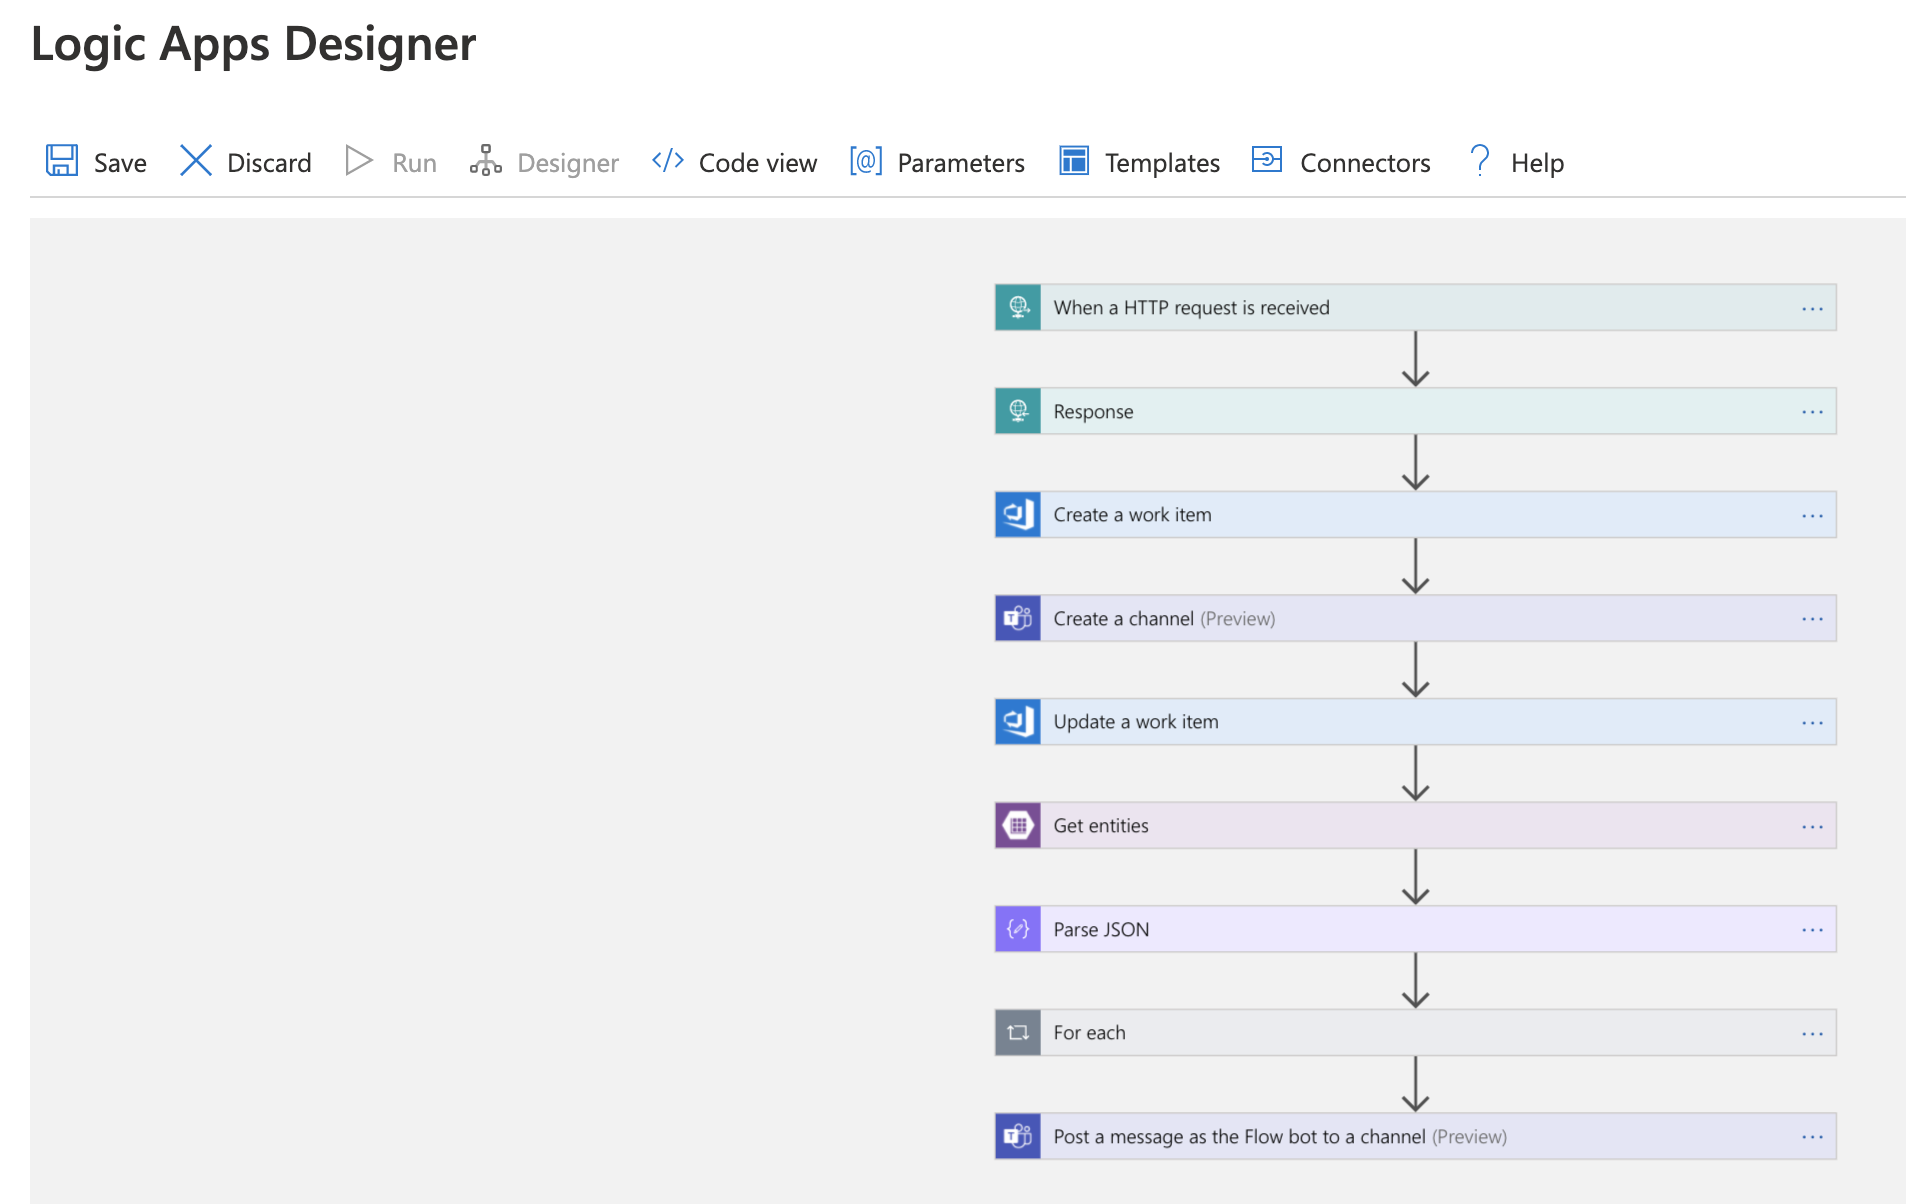Select the Save toolbar label

click(x=120, y=163)
